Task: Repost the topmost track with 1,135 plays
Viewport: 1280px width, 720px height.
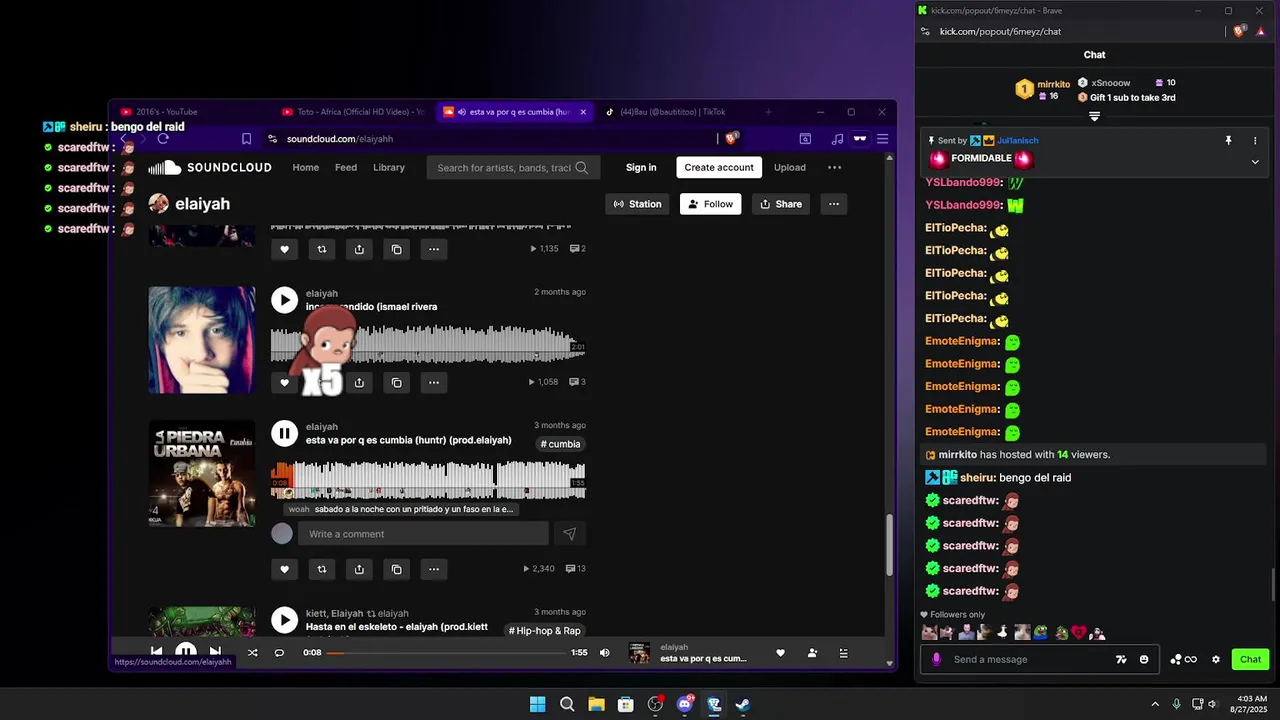Action: tap(321, 249)
